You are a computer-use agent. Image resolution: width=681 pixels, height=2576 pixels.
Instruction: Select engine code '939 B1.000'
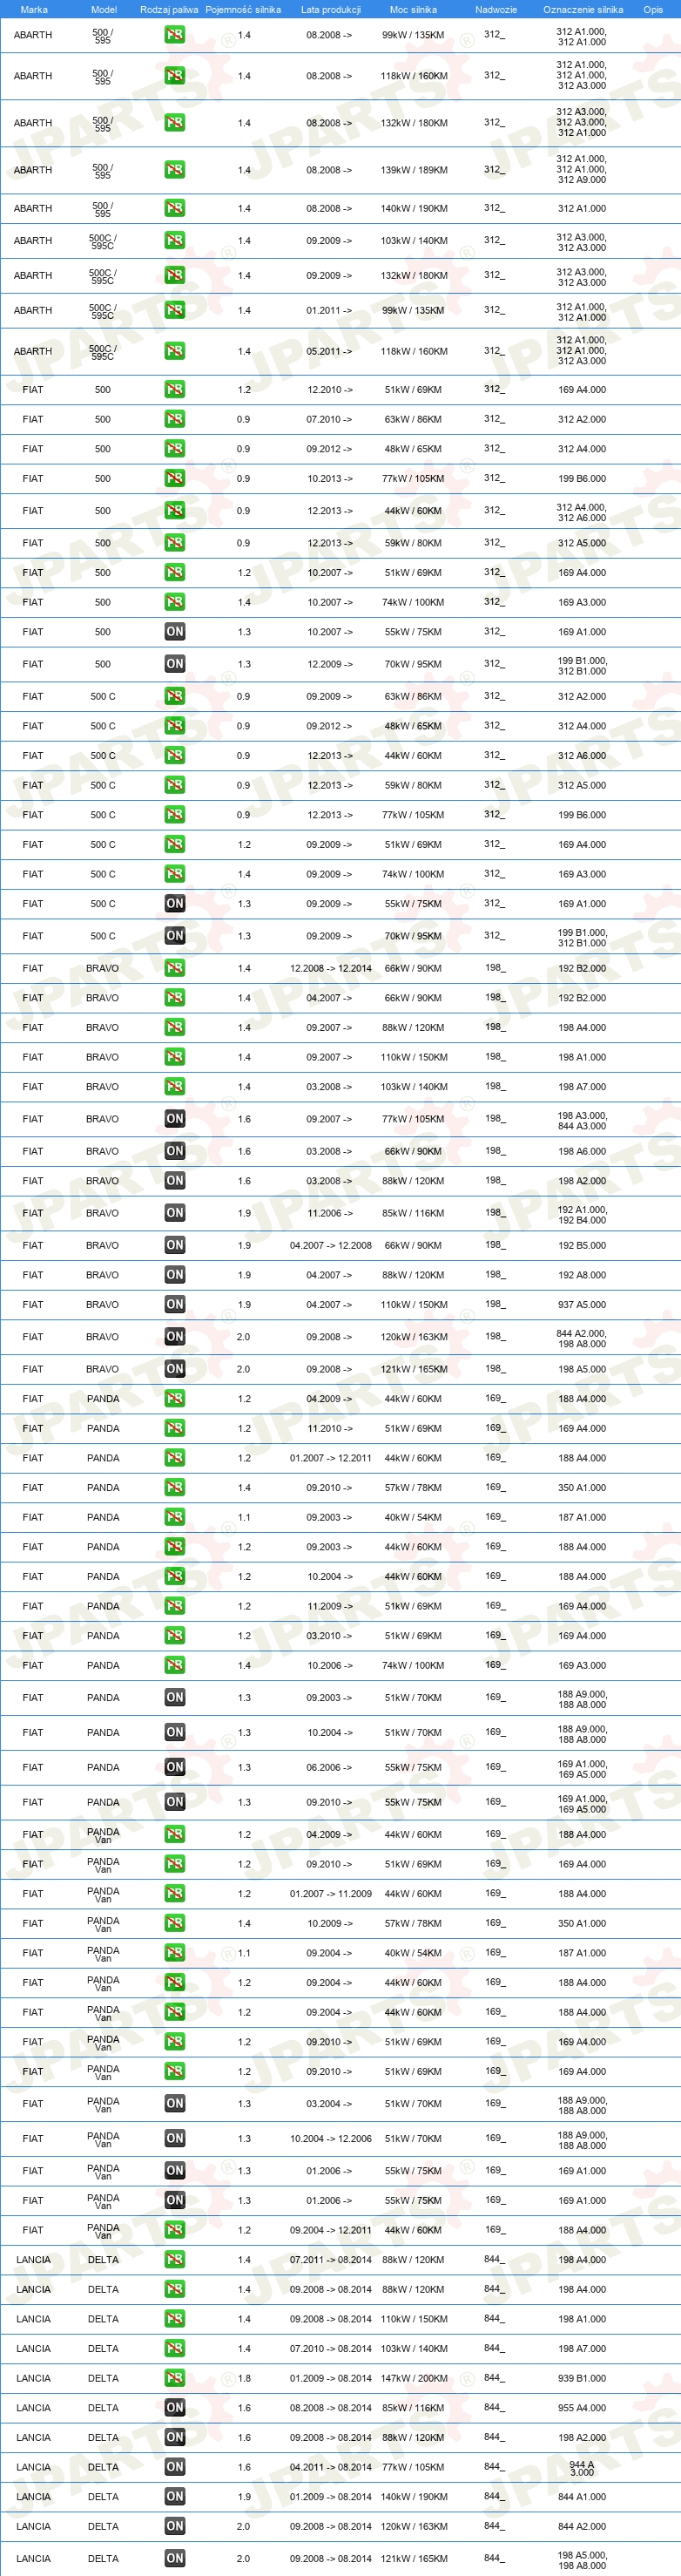(x=582, y=2379)
